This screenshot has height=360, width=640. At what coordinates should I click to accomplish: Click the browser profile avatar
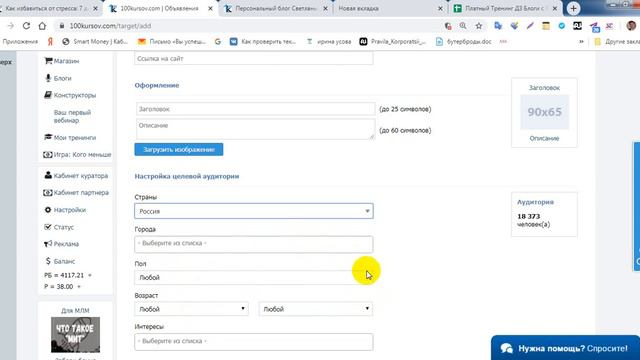point(631,26)
